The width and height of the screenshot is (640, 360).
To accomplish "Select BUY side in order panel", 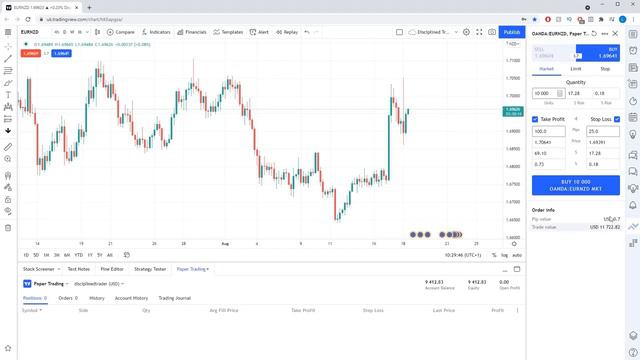I will (598, 53).
